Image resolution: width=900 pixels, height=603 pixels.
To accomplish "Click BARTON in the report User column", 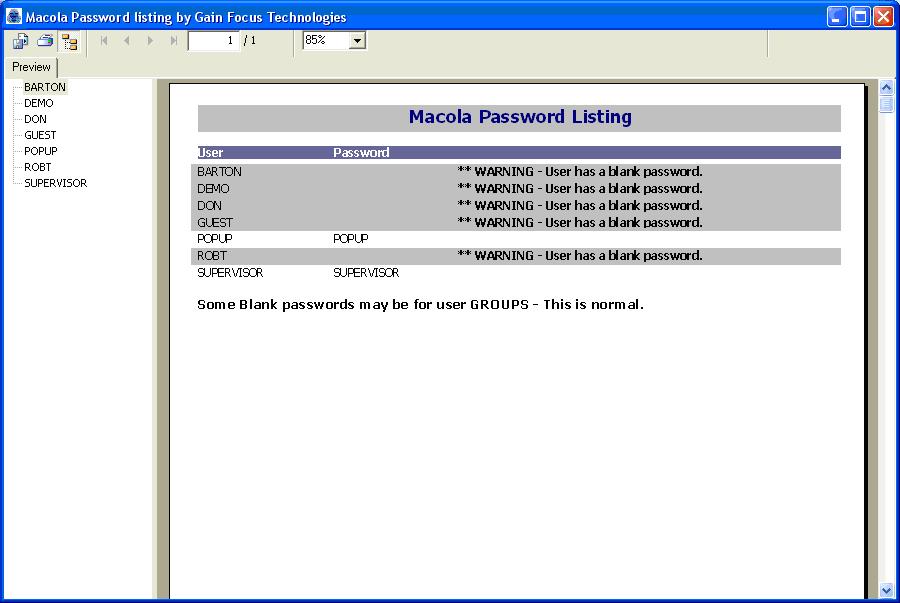I will (219, 172).
